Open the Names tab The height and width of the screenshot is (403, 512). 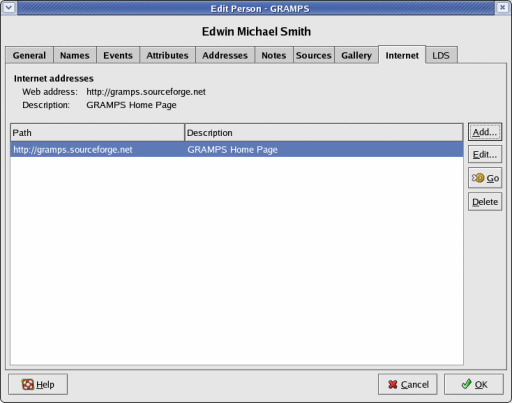click(x=75, y=55)
